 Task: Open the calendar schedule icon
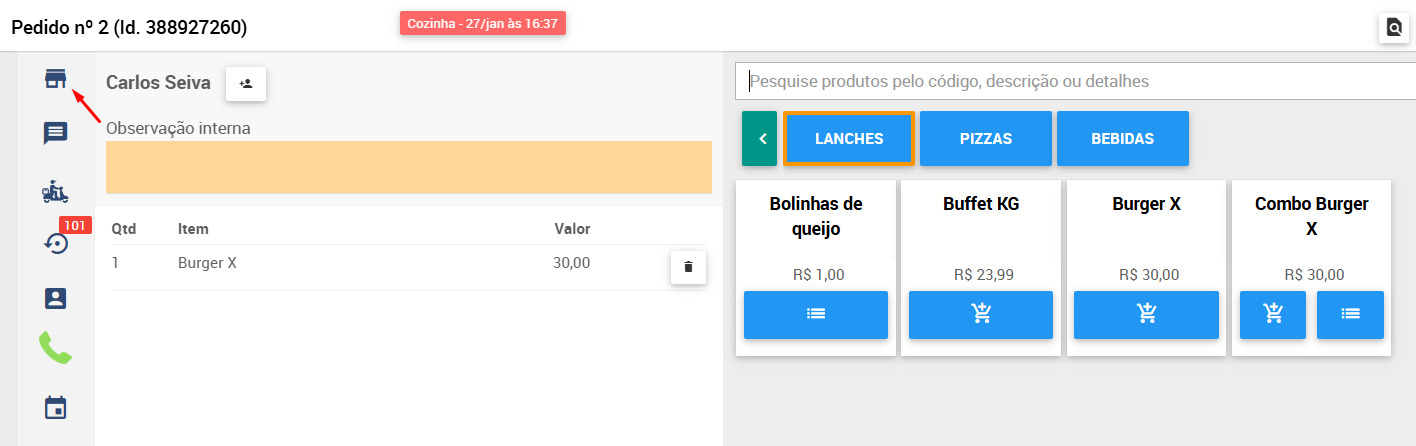tap(56, 408)
